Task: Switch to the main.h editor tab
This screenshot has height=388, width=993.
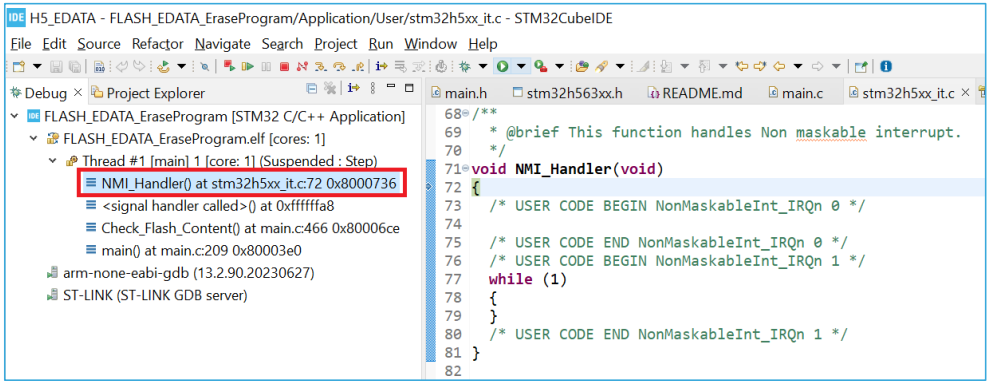Action: tap(459, 93)
